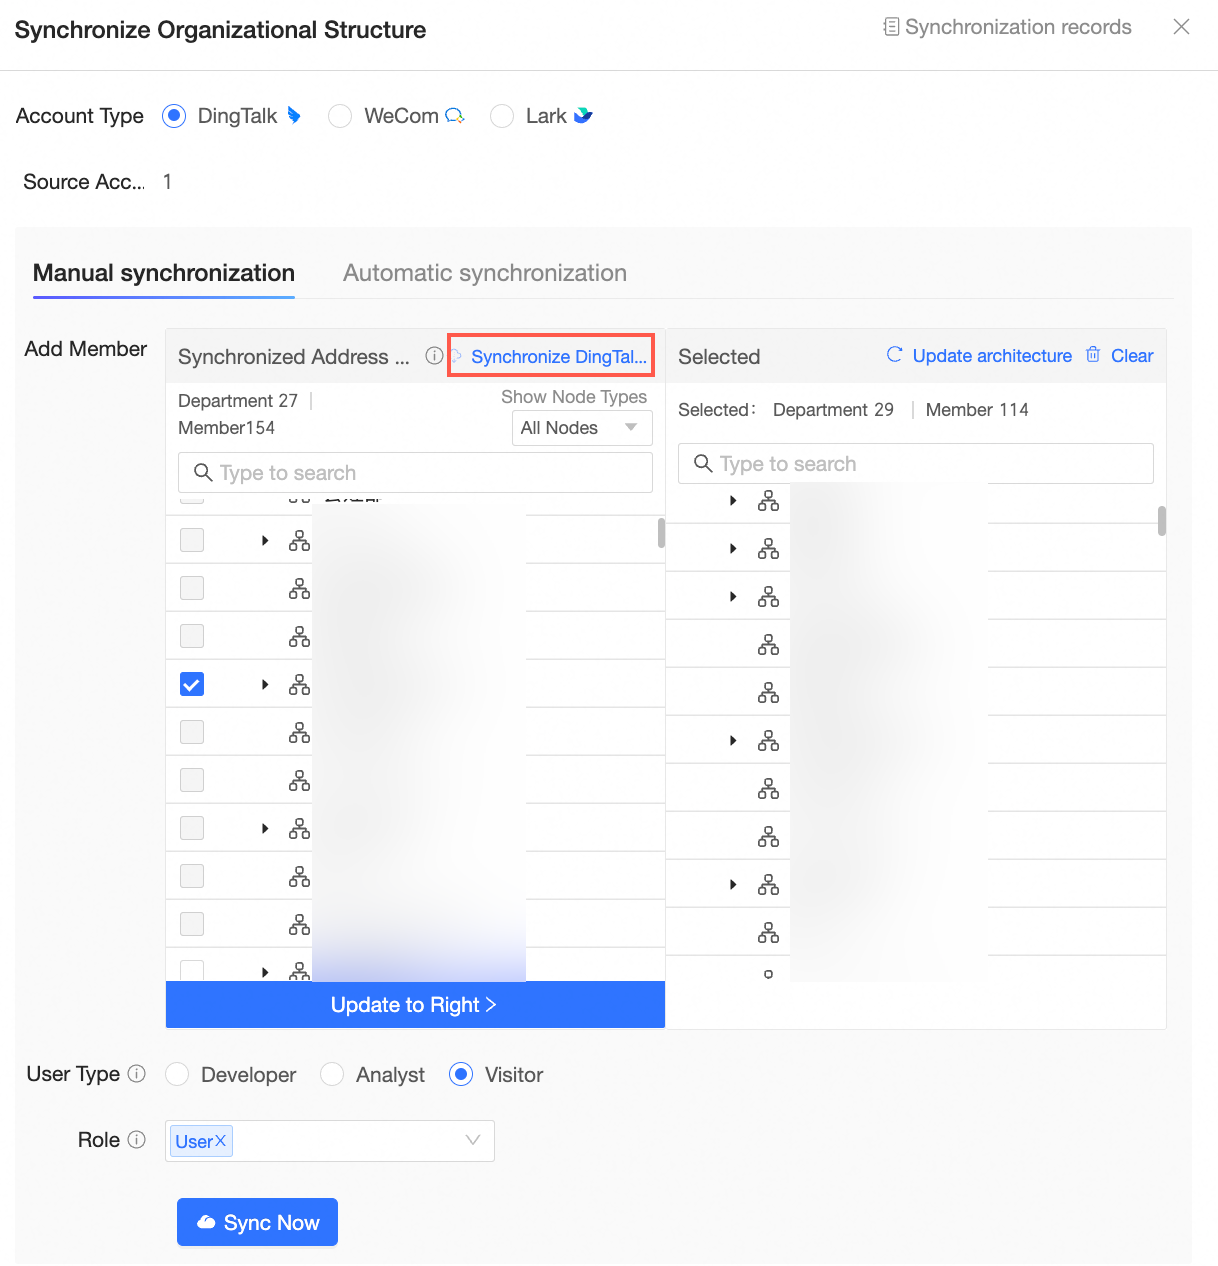This screenshot has height=1266, width=1218.
Task: Select the Lark account type
Action: [x=502, y=116]
